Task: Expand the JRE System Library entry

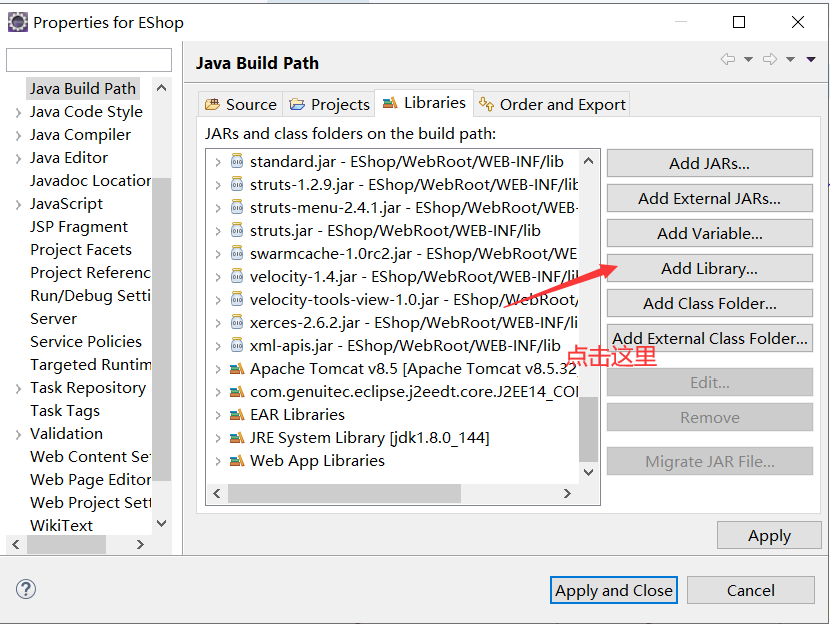Action: pos(220,438)
